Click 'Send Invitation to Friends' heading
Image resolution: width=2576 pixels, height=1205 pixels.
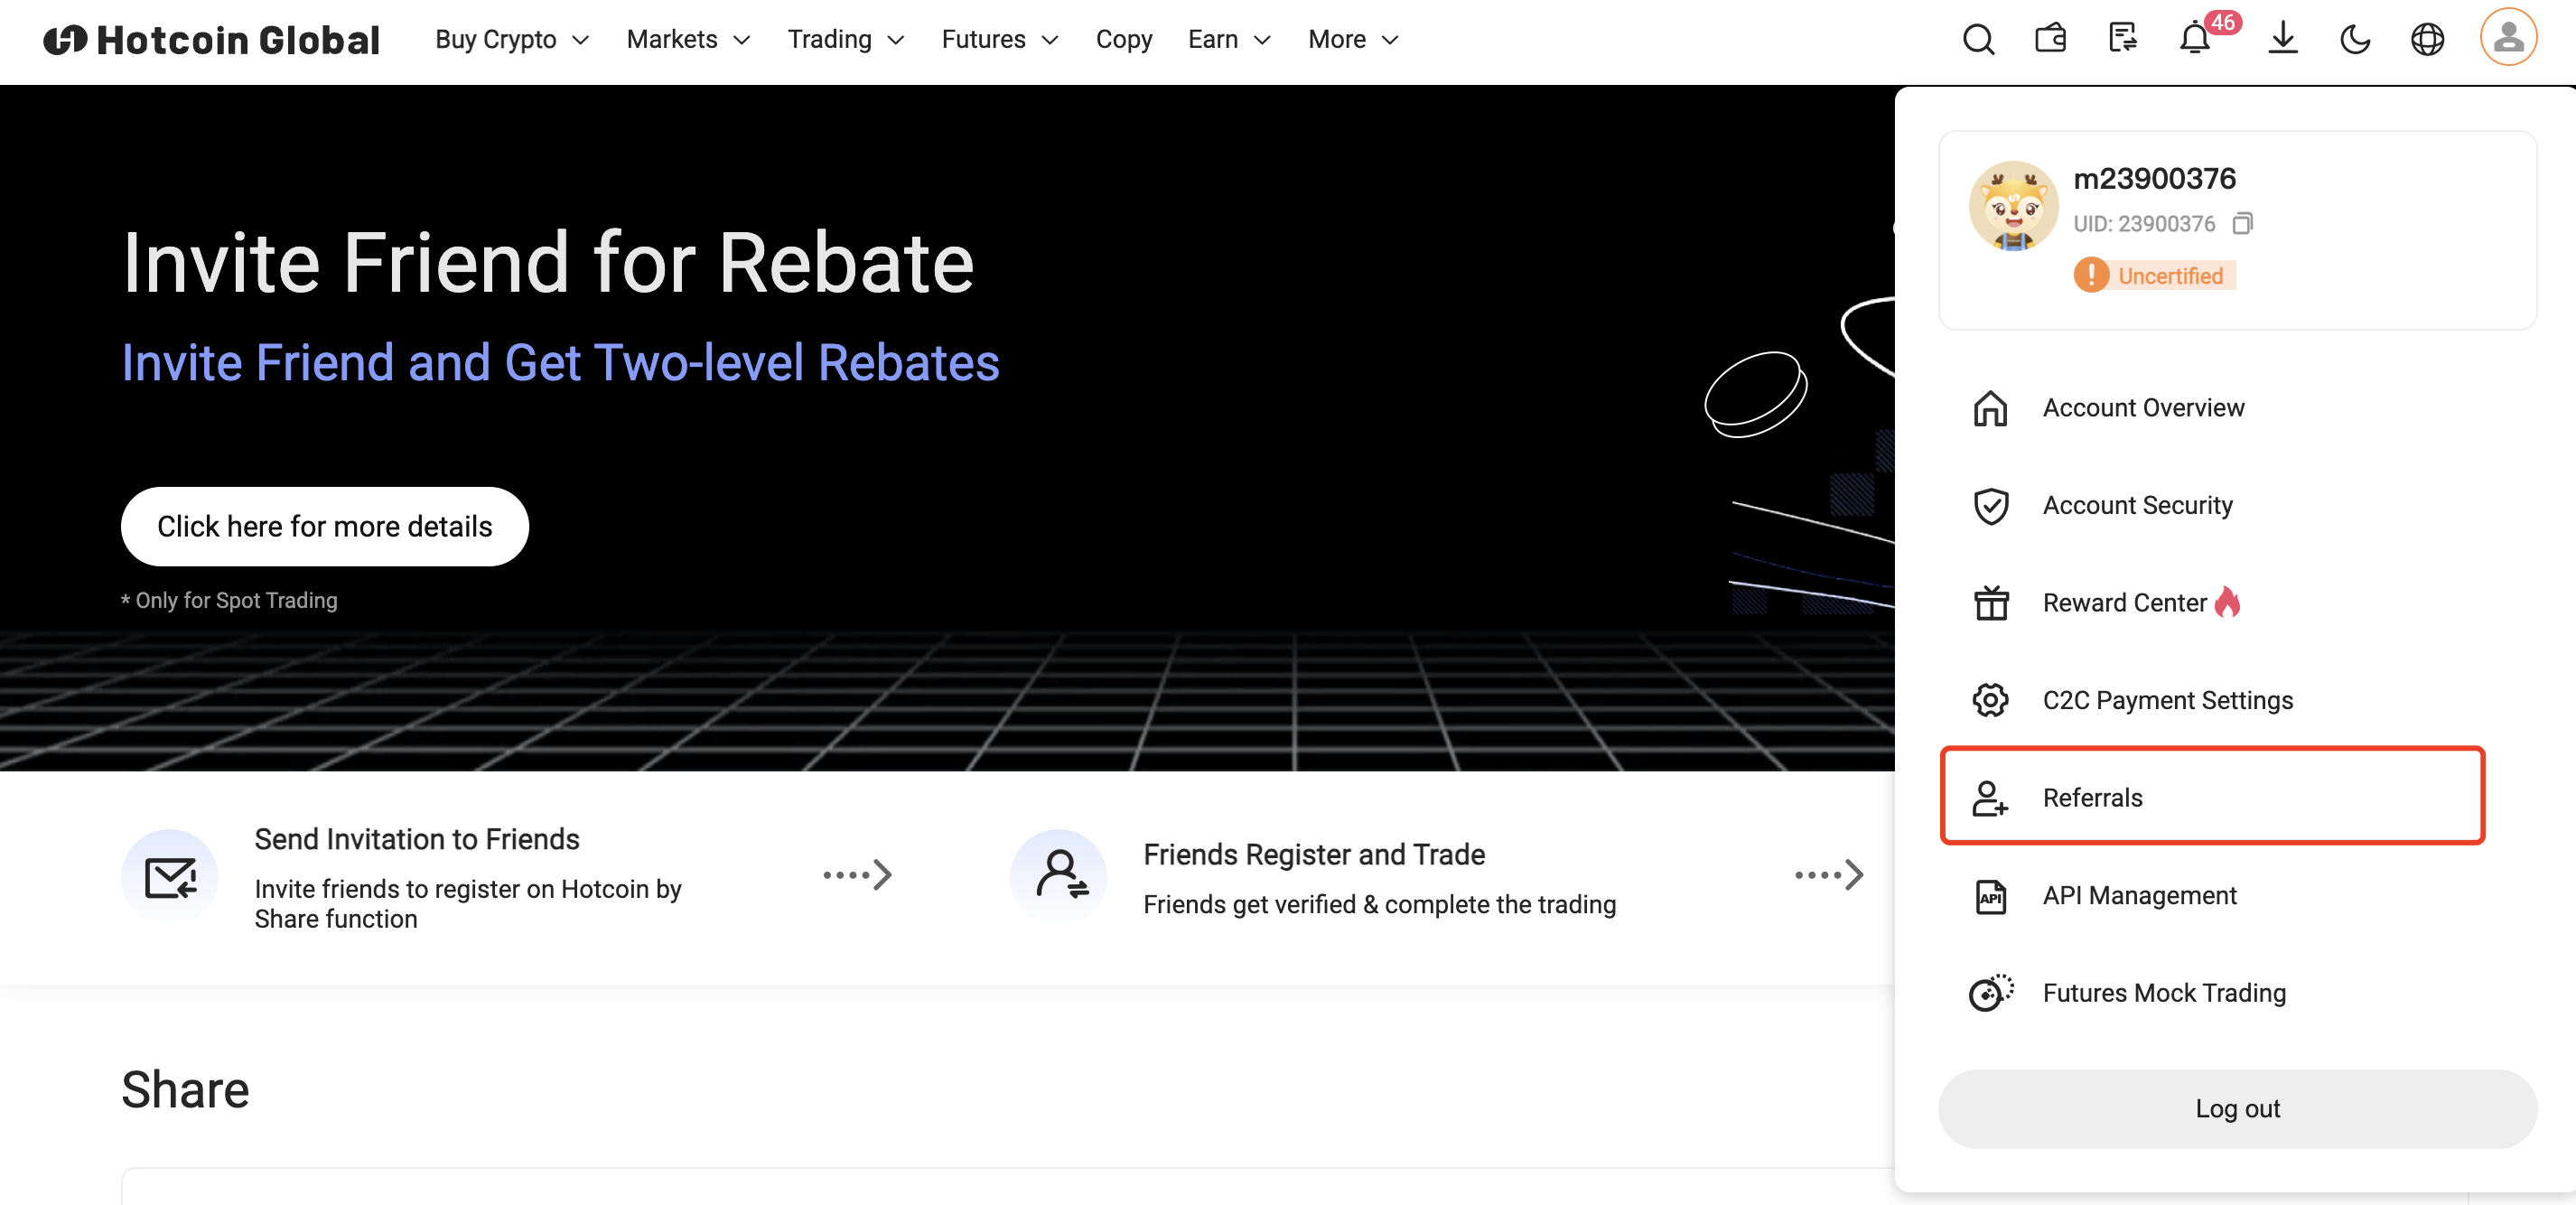pos(417,839)
